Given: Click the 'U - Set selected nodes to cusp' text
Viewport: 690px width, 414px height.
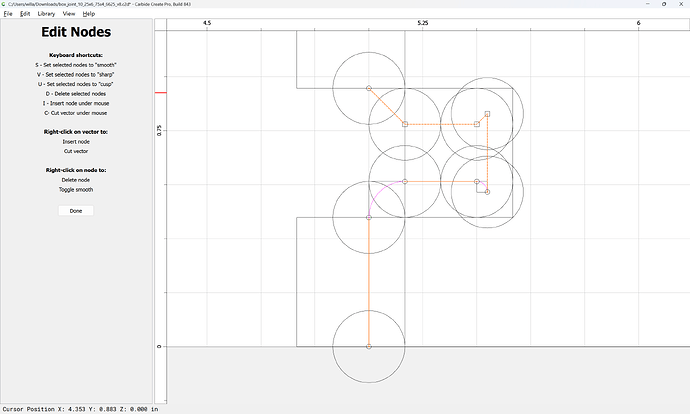Looking at the screenshot, I should [76, 84].
